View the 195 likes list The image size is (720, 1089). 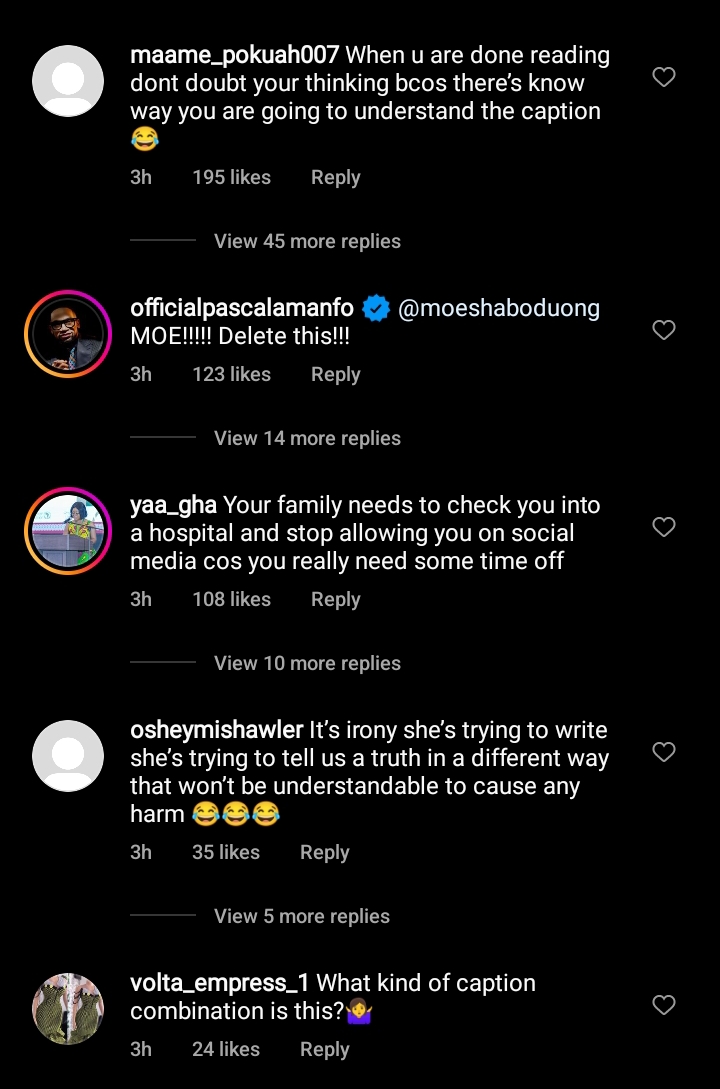coord(231,177)
